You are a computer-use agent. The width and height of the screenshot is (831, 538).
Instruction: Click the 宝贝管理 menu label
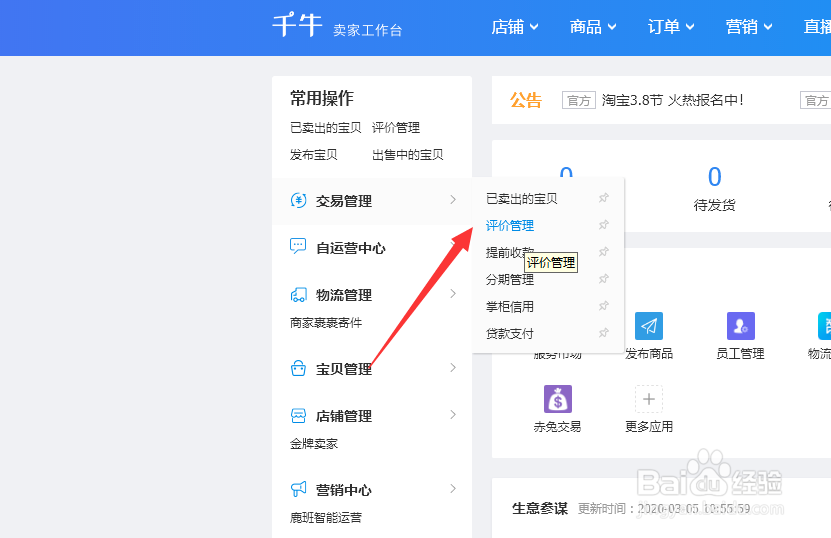(344, 369)
